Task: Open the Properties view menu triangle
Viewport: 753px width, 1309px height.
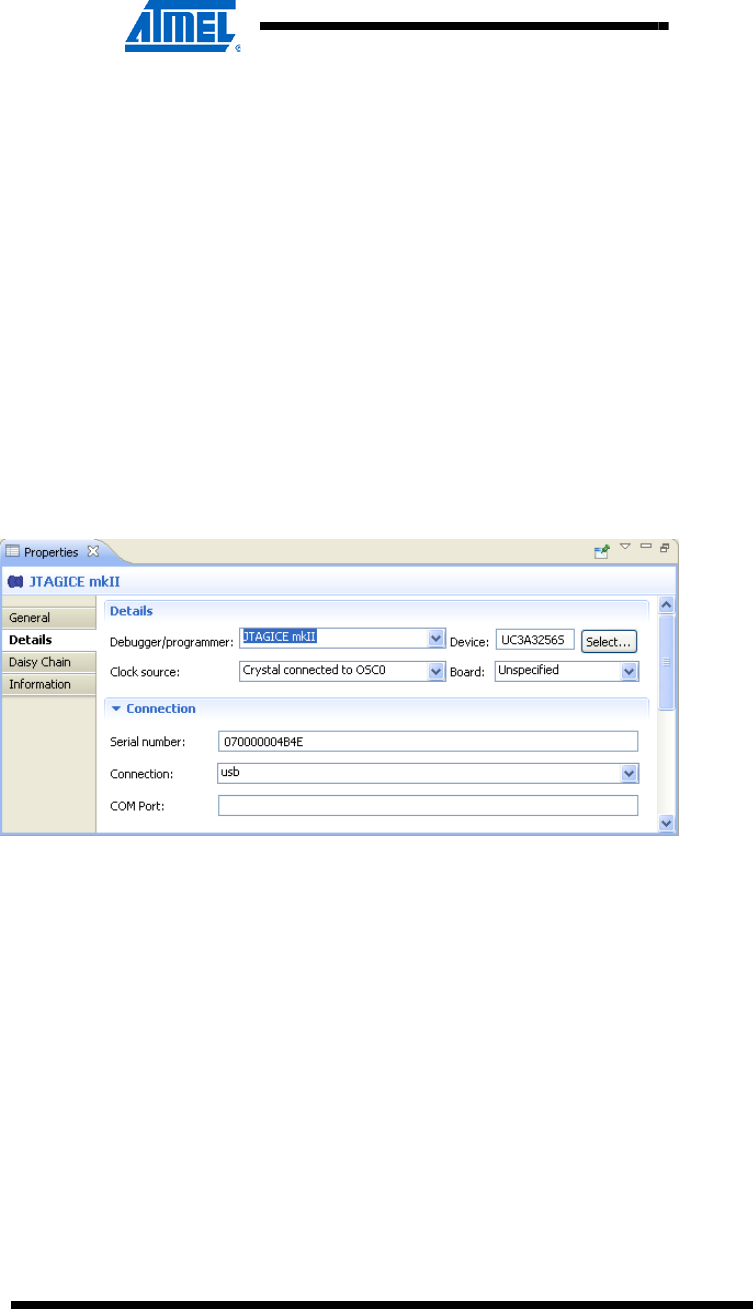Action: coord(625,546)
